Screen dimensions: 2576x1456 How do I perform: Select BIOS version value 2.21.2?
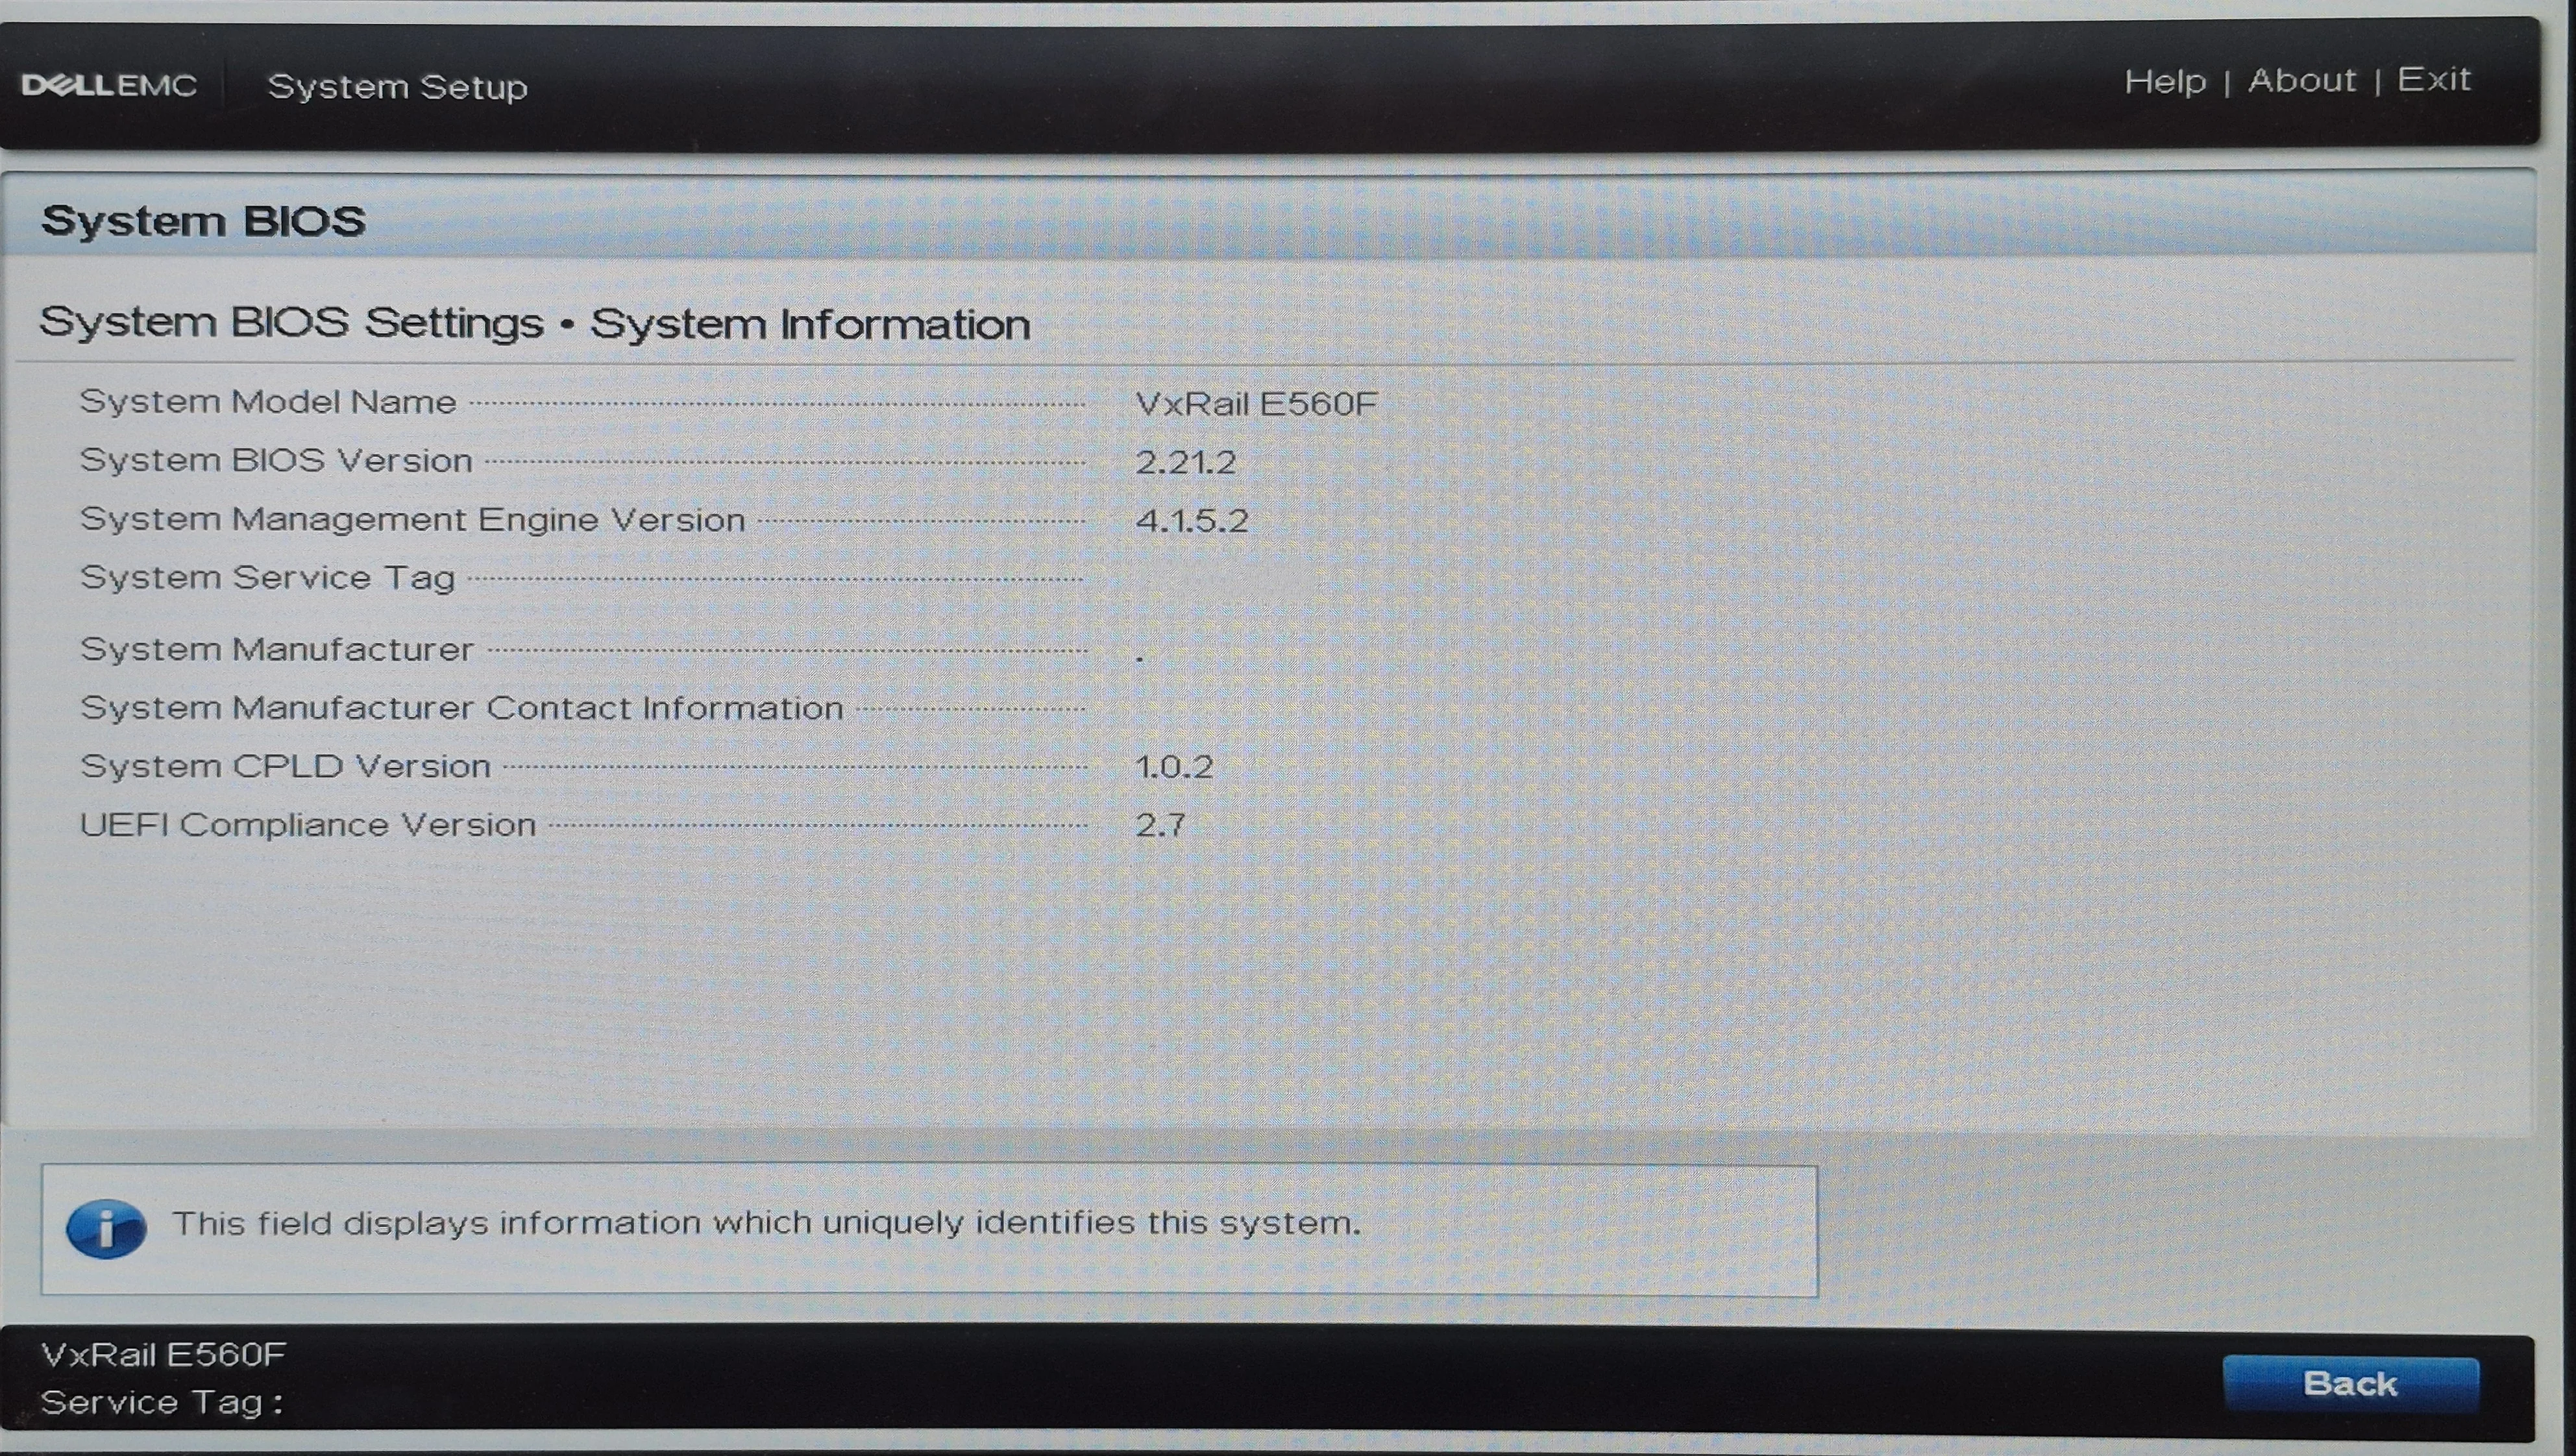1185,462
